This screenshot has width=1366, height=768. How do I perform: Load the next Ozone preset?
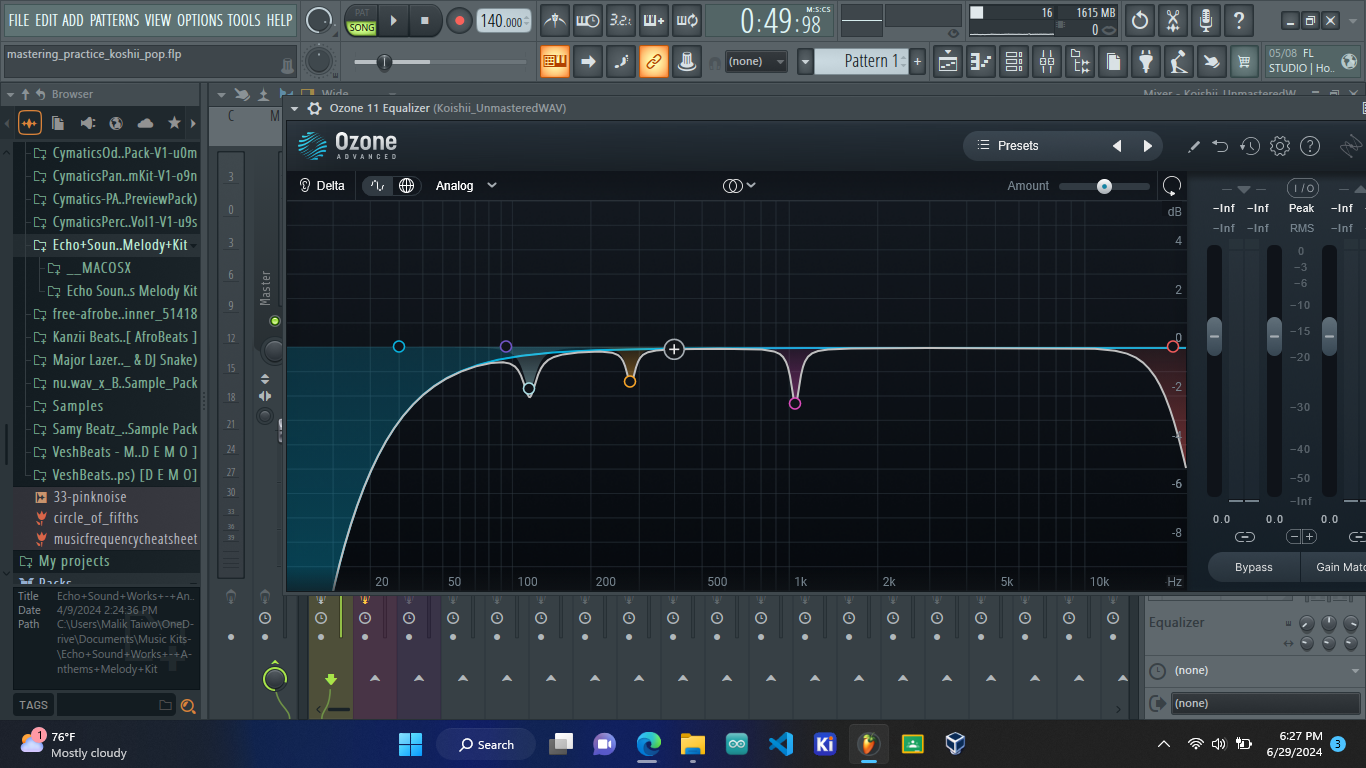pos(1148,146)
